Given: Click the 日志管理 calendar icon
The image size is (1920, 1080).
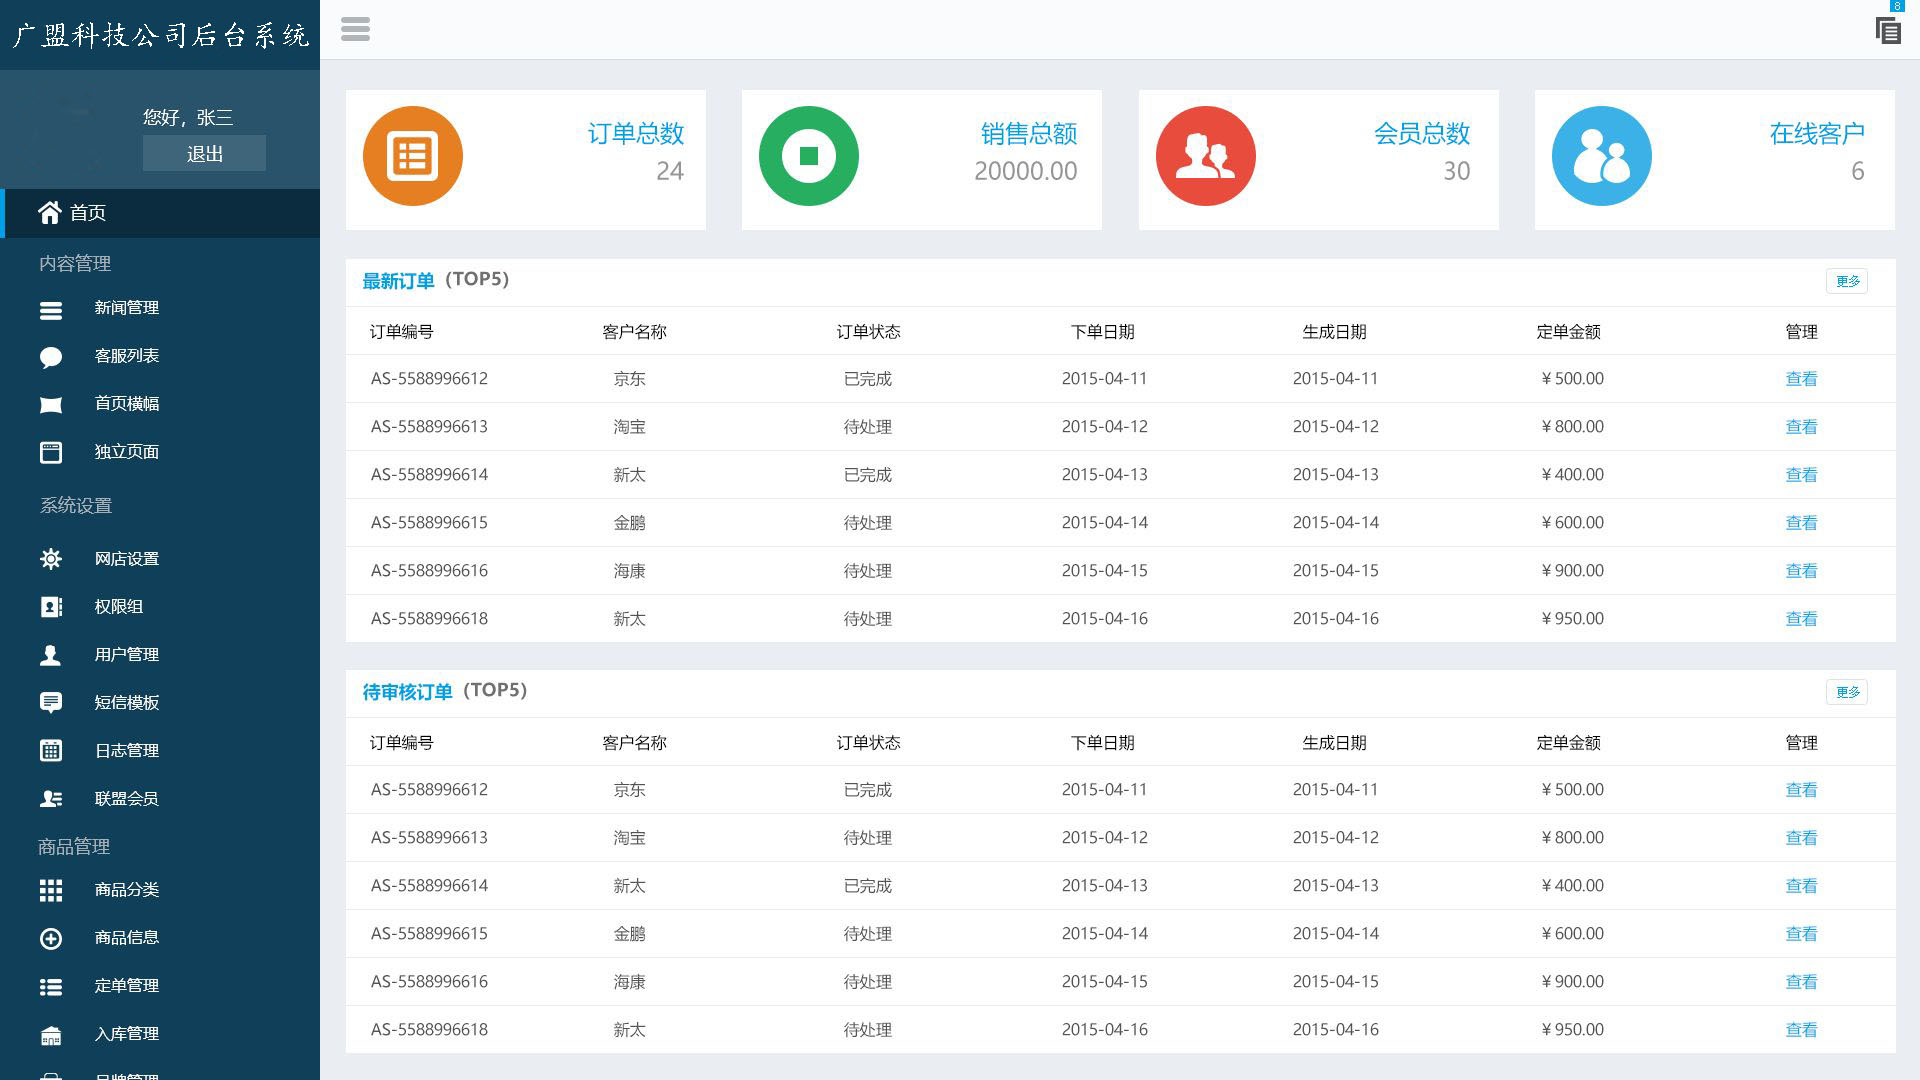Looking at the screenshot, I should pos(51,750).
